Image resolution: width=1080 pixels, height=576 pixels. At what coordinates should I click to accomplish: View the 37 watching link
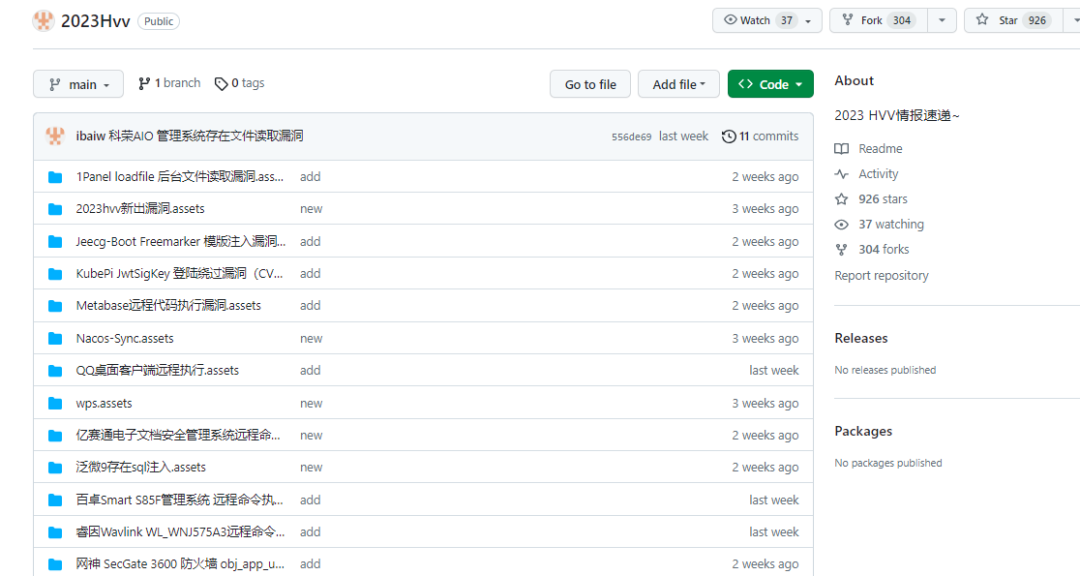tap(891, 225)
